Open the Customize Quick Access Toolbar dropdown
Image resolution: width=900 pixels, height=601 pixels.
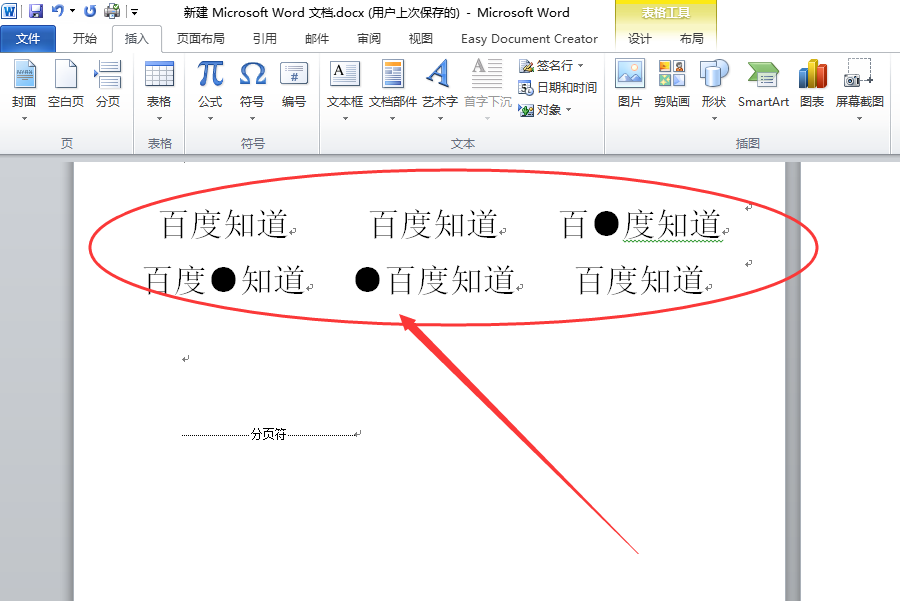tap(134, 11)
